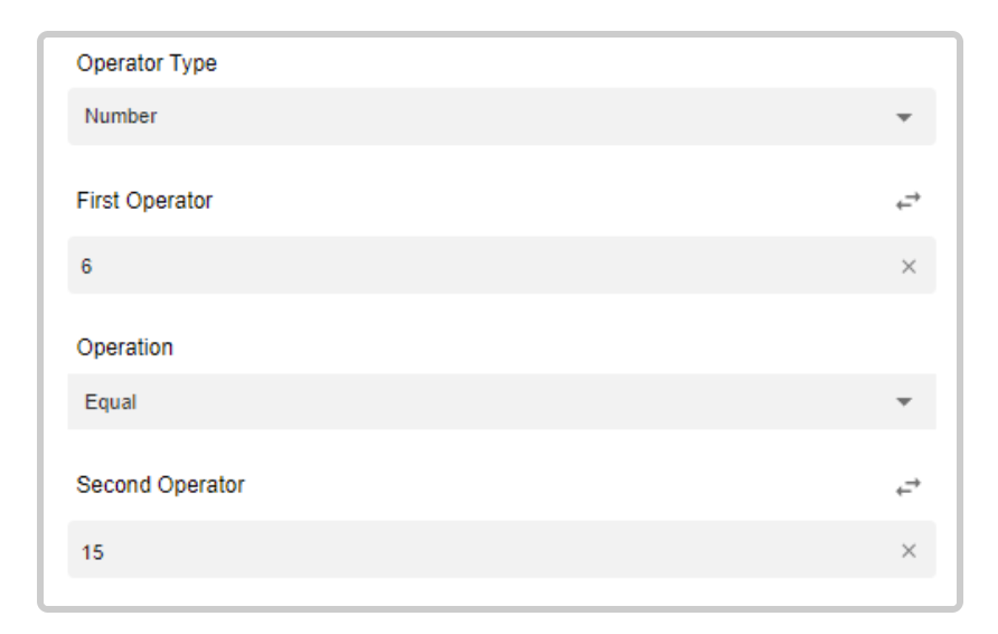Select the Number text in Operator Type
998x634 pixels.
(120, 116)
